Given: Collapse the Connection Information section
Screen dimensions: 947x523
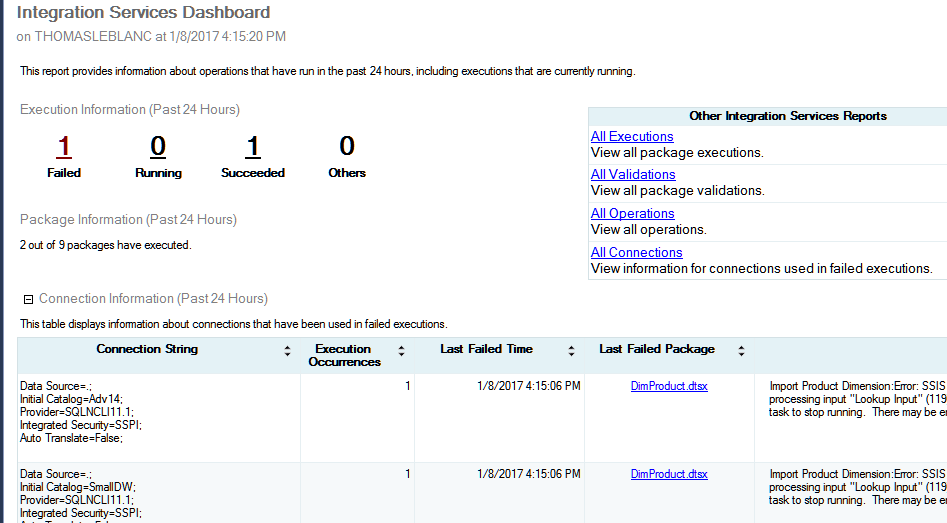Looking at the screenshot, I should coord(28,299).
